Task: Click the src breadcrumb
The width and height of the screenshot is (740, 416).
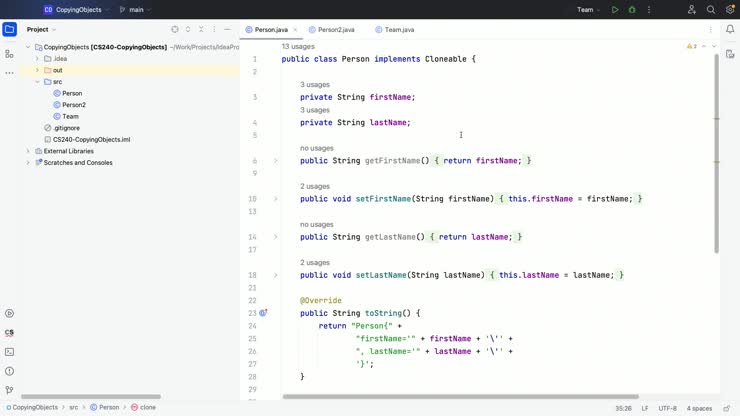Action: (74, 407)
